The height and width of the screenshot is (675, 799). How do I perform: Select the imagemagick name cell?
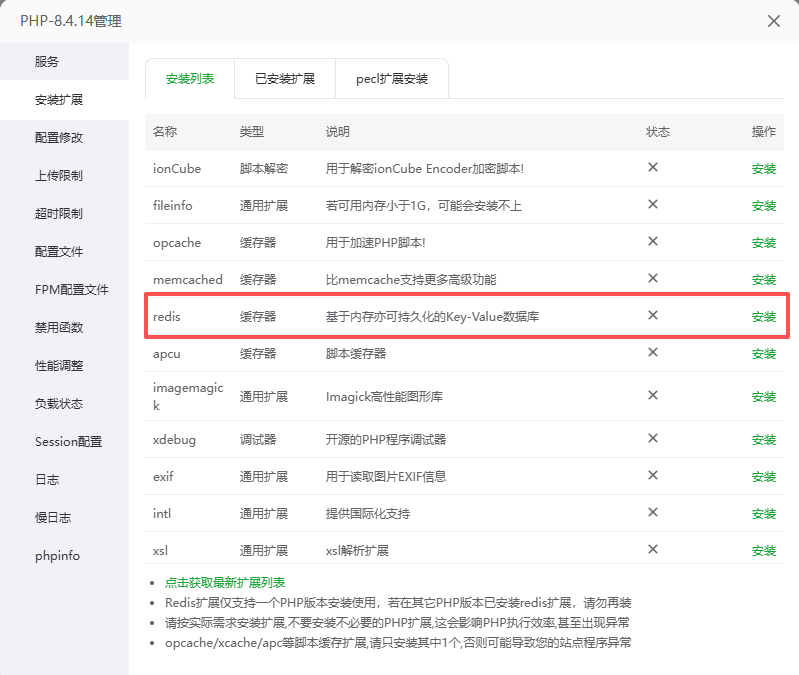pos(188,396)
